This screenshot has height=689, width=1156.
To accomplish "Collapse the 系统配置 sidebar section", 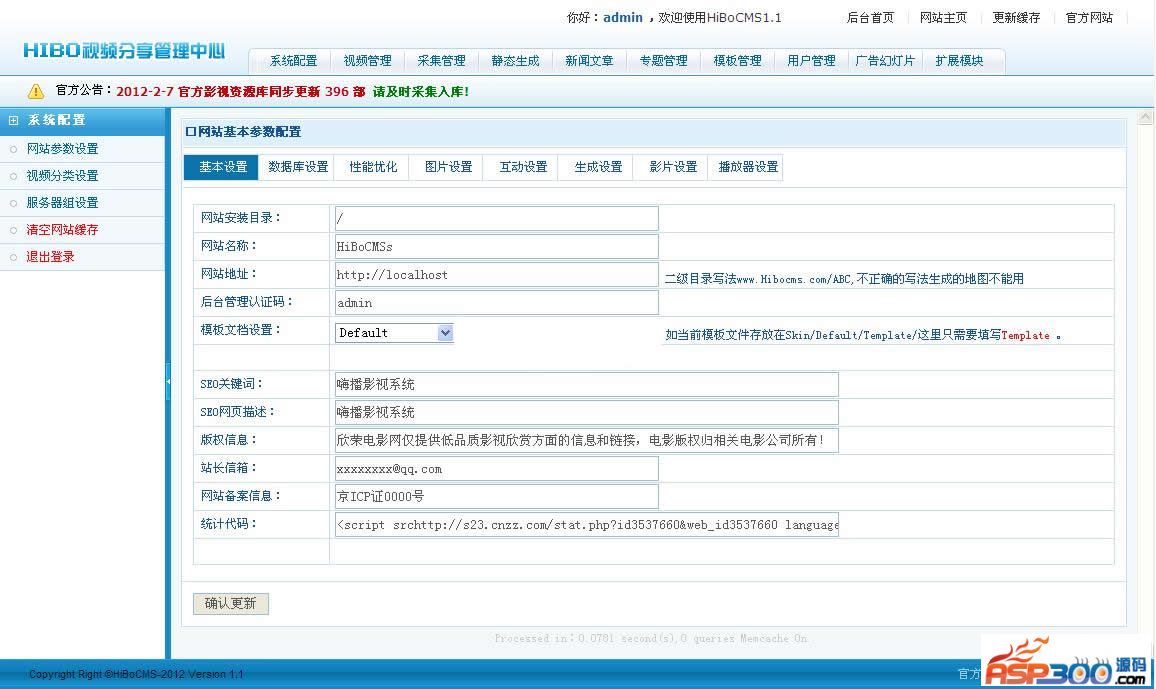I will point(14,120).
